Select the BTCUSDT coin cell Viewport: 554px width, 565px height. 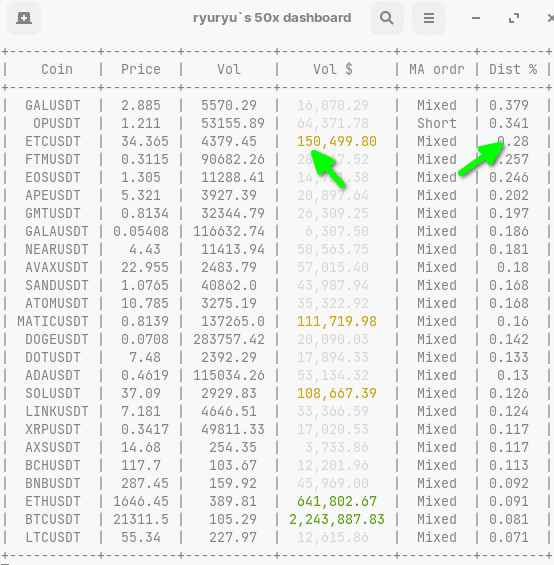pos(53,520)
